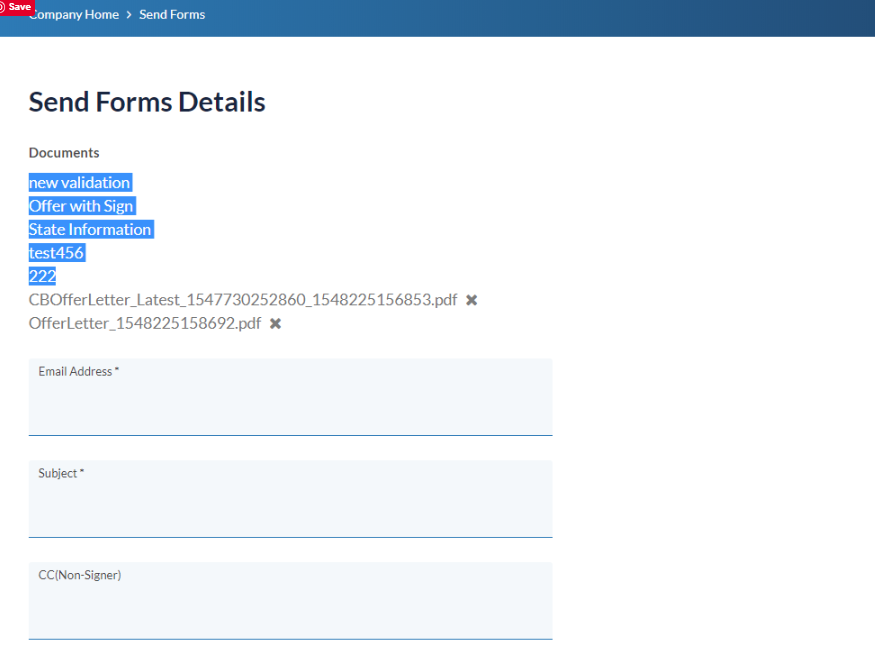Viewport: 875px width, 649px height.
Task: Click into the Subject input field
Action: tap(290, 509)
